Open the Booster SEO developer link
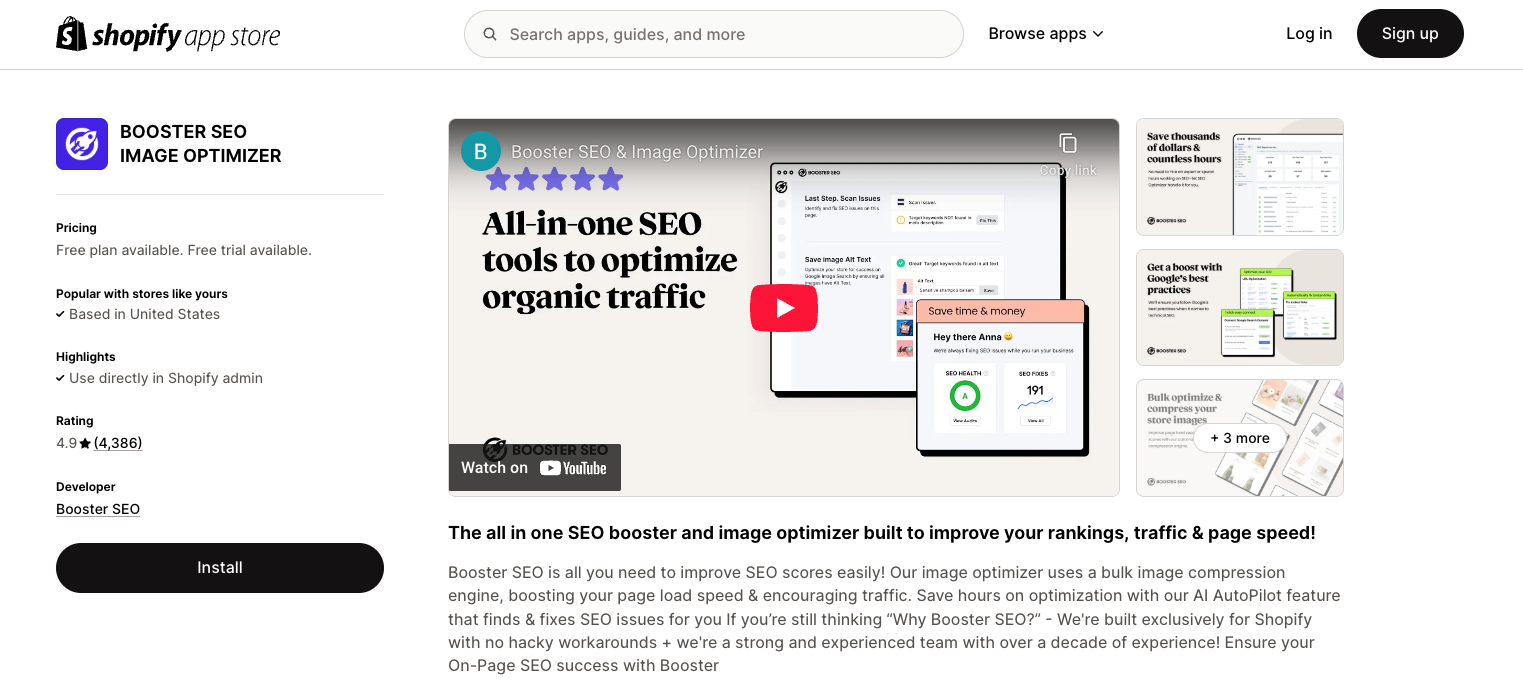1523x688 pixels. tap(98, 509)
